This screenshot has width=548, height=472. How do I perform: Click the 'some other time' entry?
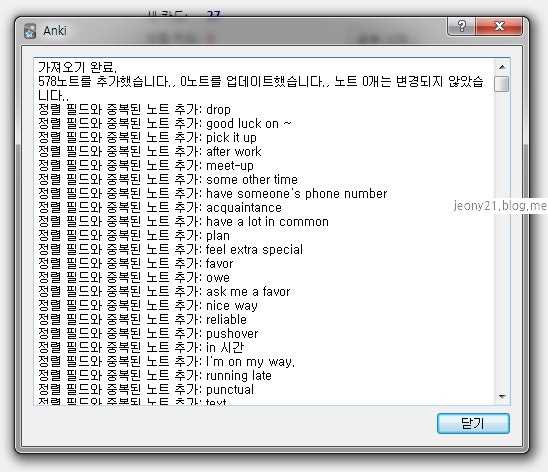pyautogui.click(x=168, y=179)
